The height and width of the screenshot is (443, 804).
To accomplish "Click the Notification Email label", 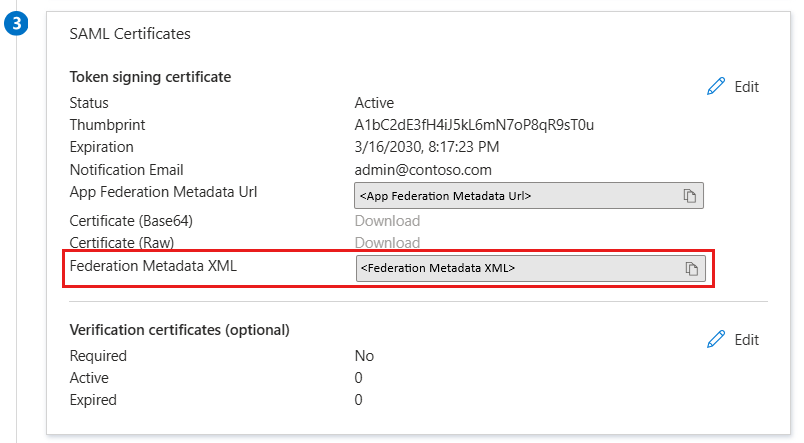I will pyautogui.click(x=127, y=170).
